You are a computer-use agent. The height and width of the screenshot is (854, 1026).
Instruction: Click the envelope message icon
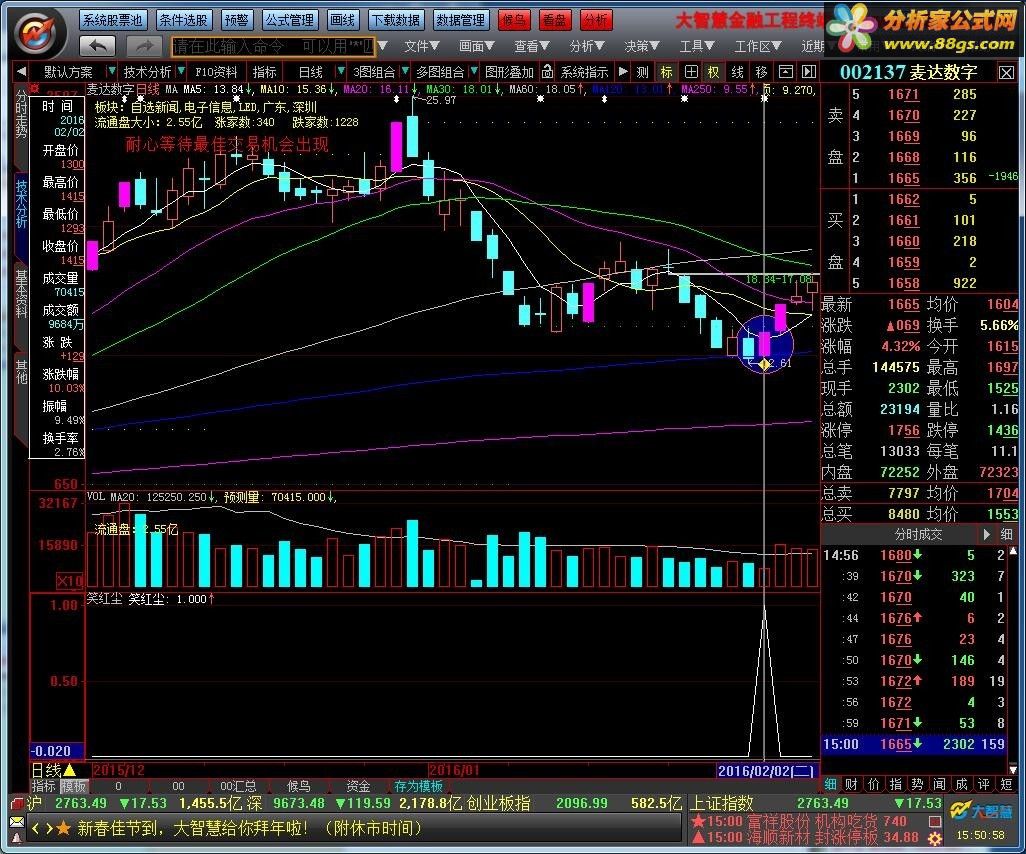pyautogui.click(x=18, y=822)
